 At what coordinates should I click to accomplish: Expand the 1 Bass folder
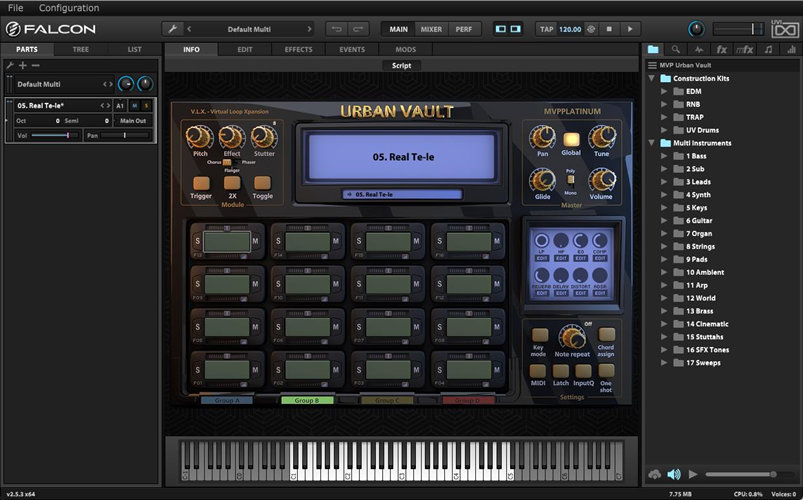(x=664, y=156)
